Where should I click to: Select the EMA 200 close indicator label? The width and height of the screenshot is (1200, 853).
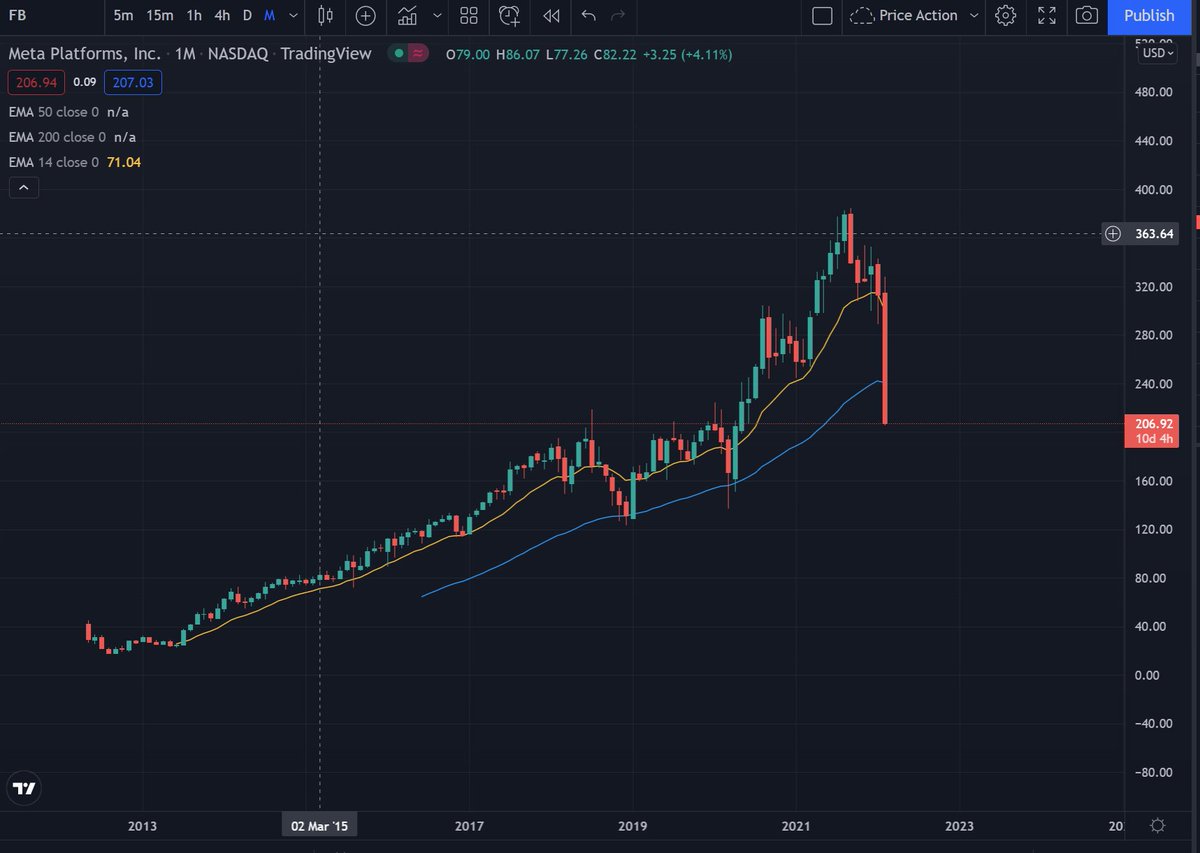(x=57, y=137)
